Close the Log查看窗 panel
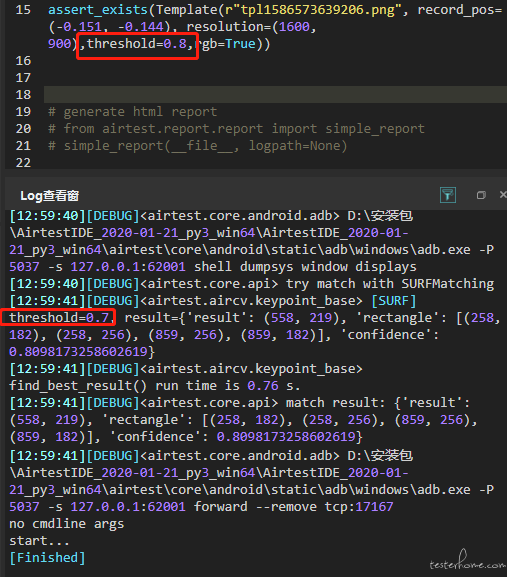Image resolution: width=507 pixels, height=577 pixels. tap(503, 195)
